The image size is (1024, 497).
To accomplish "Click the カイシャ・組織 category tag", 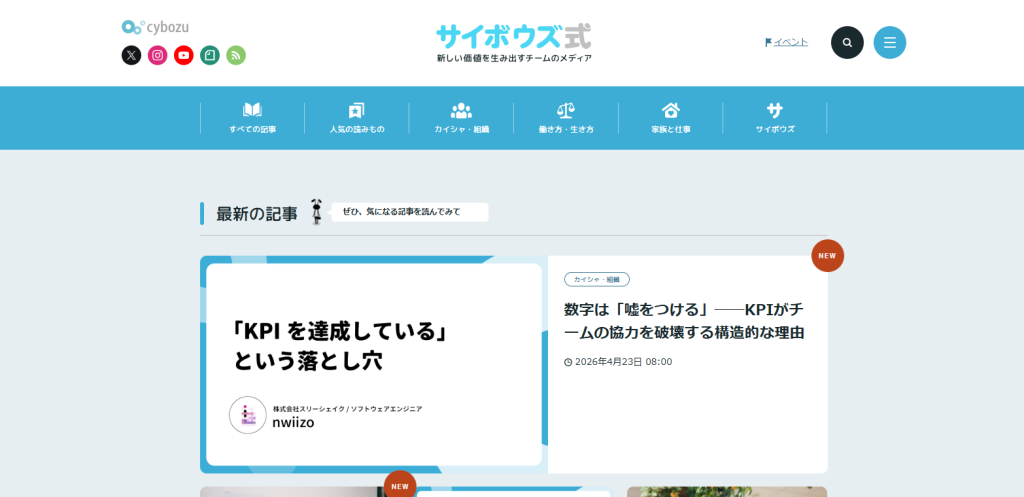I will click(597, 280).
